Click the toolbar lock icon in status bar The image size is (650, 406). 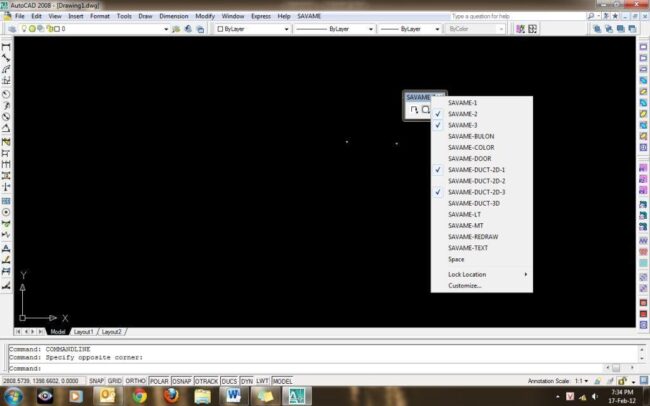coord(622,381)
